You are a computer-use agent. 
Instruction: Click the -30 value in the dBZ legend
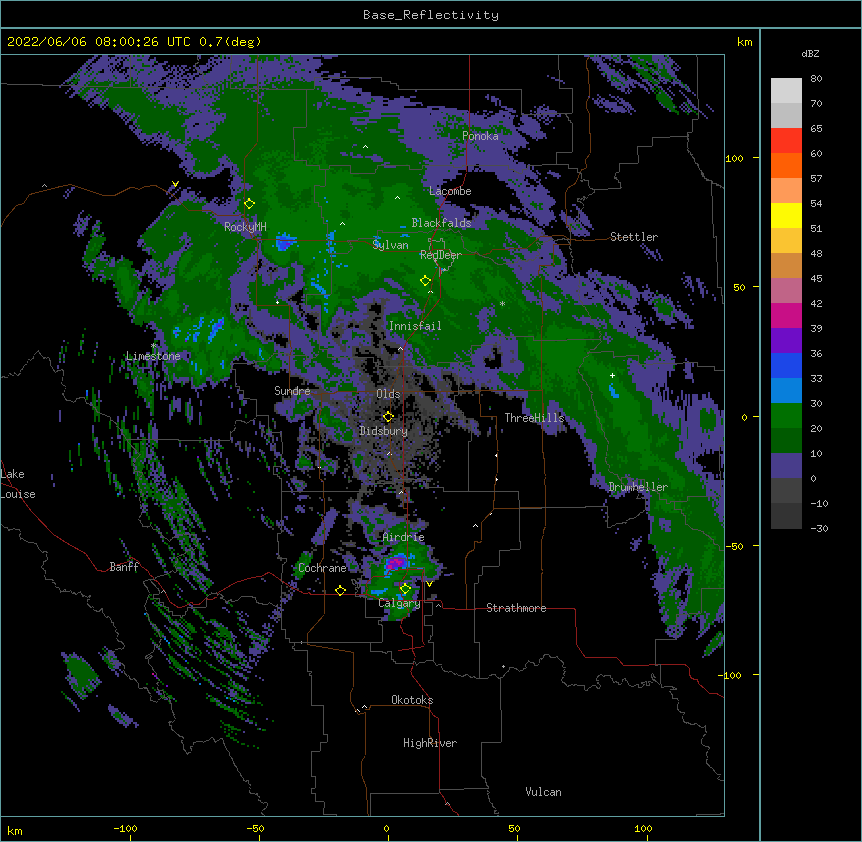tap(819, 528)
